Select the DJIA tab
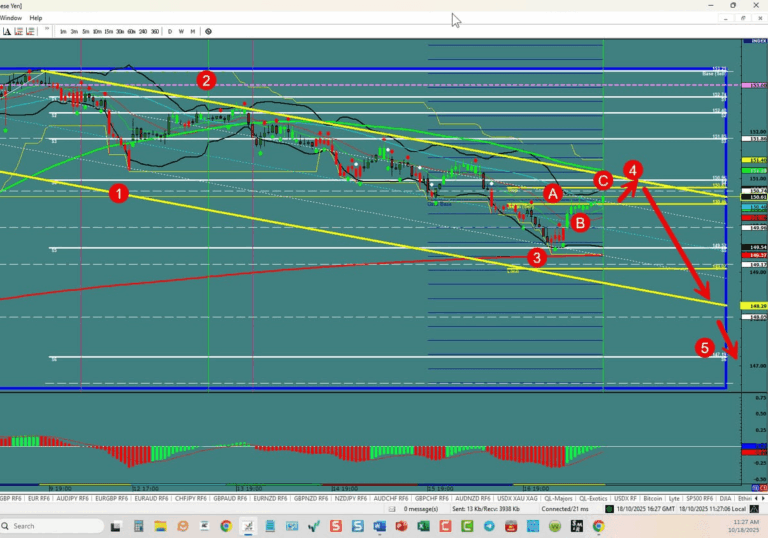Viewport: 768px width, 538px height. click(x=725, y=498)
